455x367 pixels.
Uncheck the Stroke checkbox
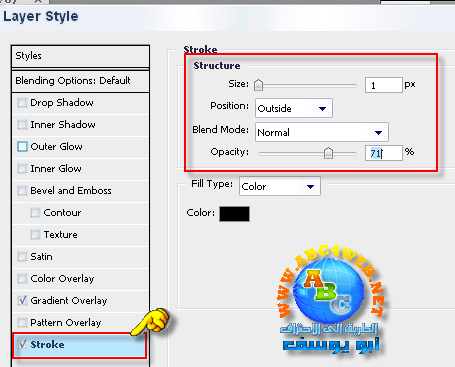22,345
